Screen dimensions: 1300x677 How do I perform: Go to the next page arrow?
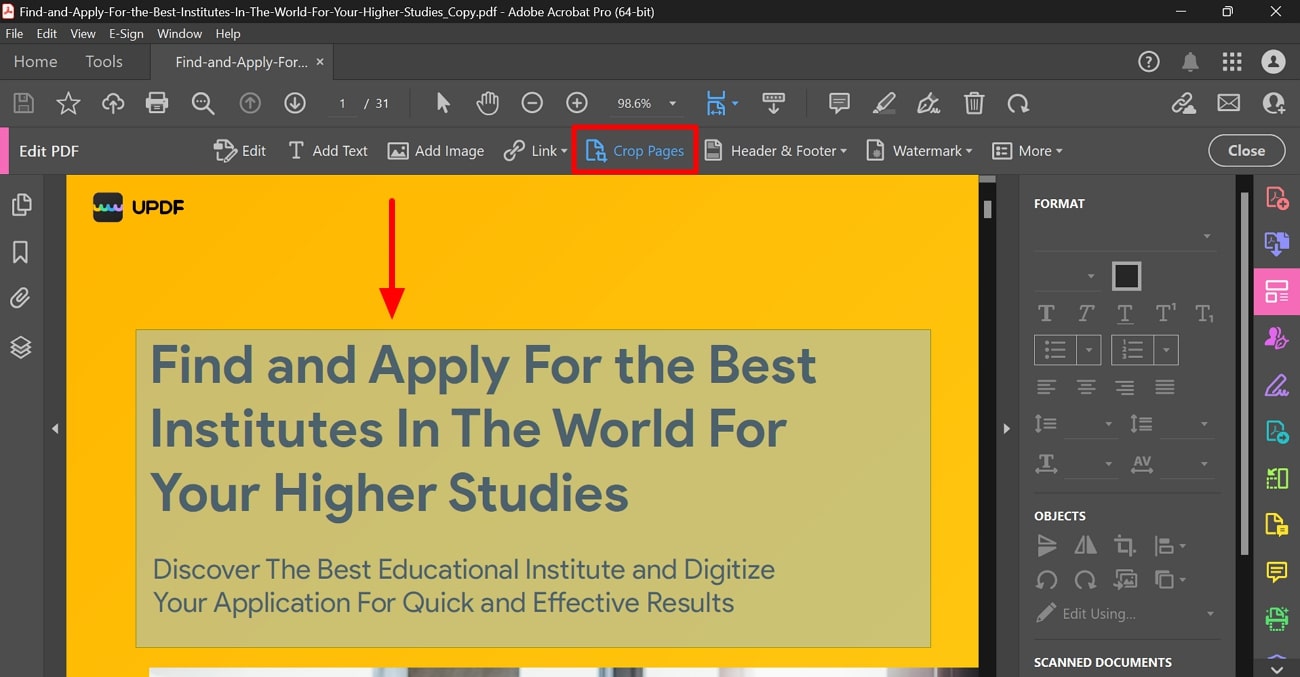click(295, 103)
